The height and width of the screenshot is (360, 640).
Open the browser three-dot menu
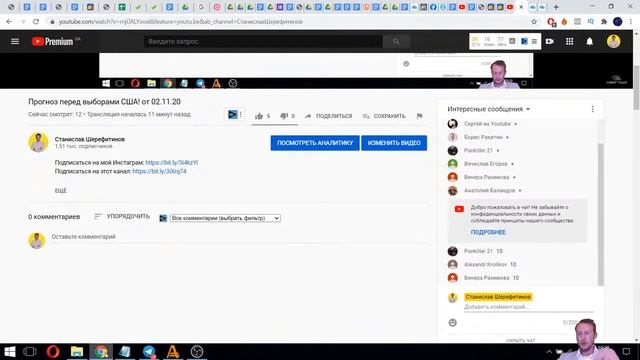click(631, 22)
